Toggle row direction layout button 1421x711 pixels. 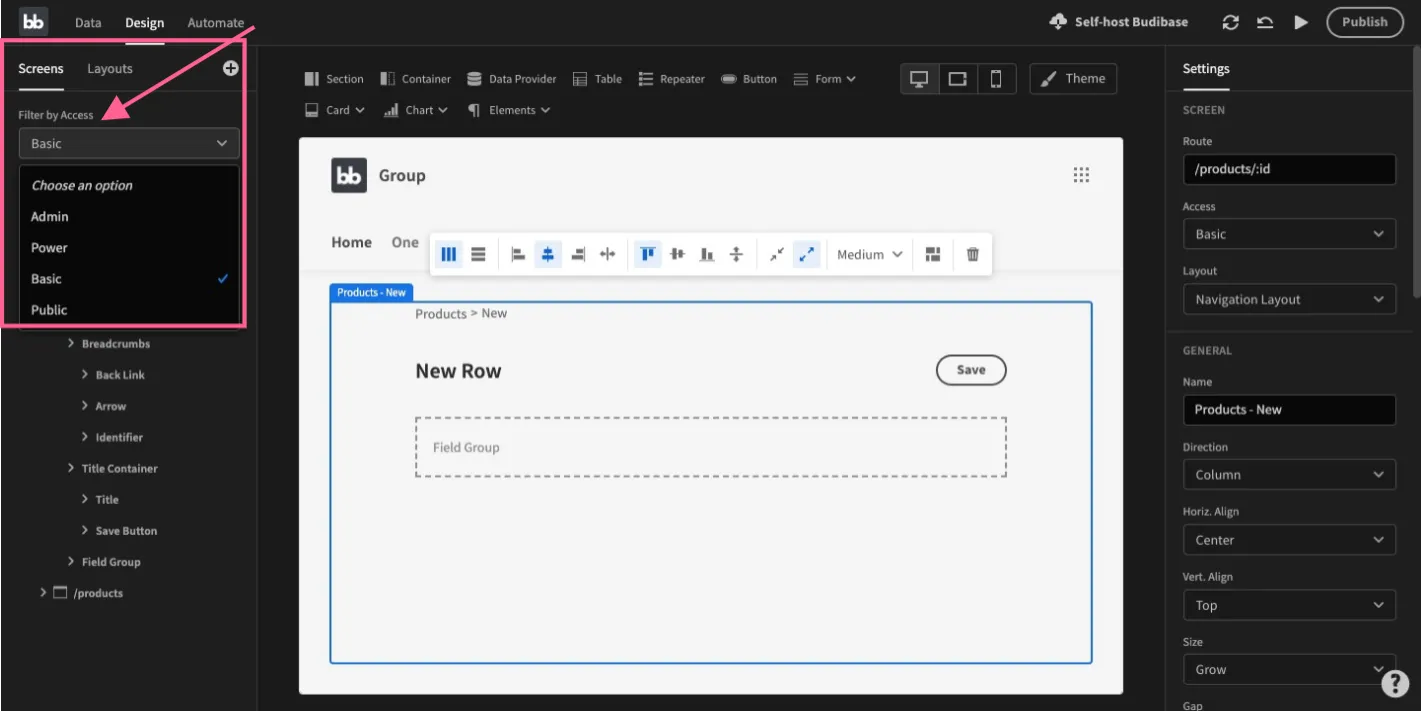point(479,255)
